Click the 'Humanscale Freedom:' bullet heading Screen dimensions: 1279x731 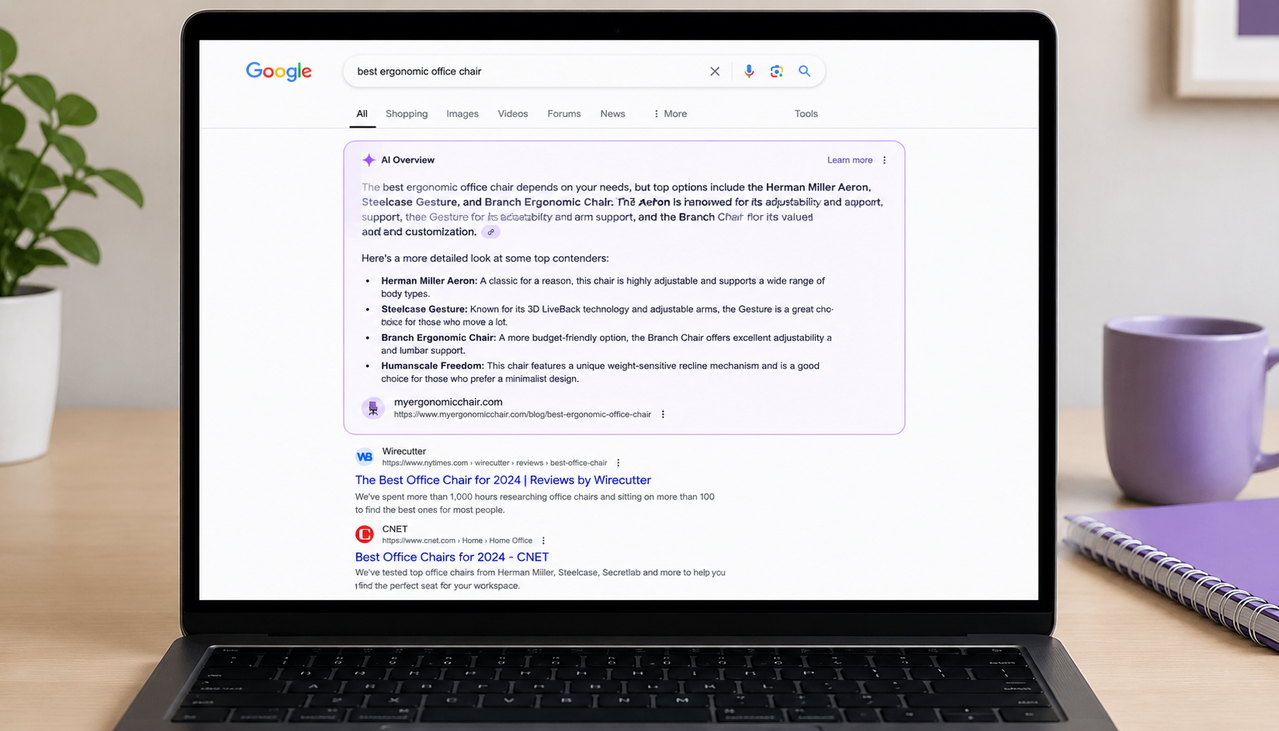click(x=432, y=366)
